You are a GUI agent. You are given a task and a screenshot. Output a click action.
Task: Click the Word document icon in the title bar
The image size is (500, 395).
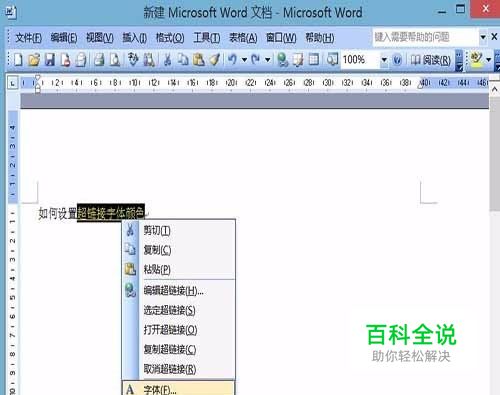(x=11, y=12)
